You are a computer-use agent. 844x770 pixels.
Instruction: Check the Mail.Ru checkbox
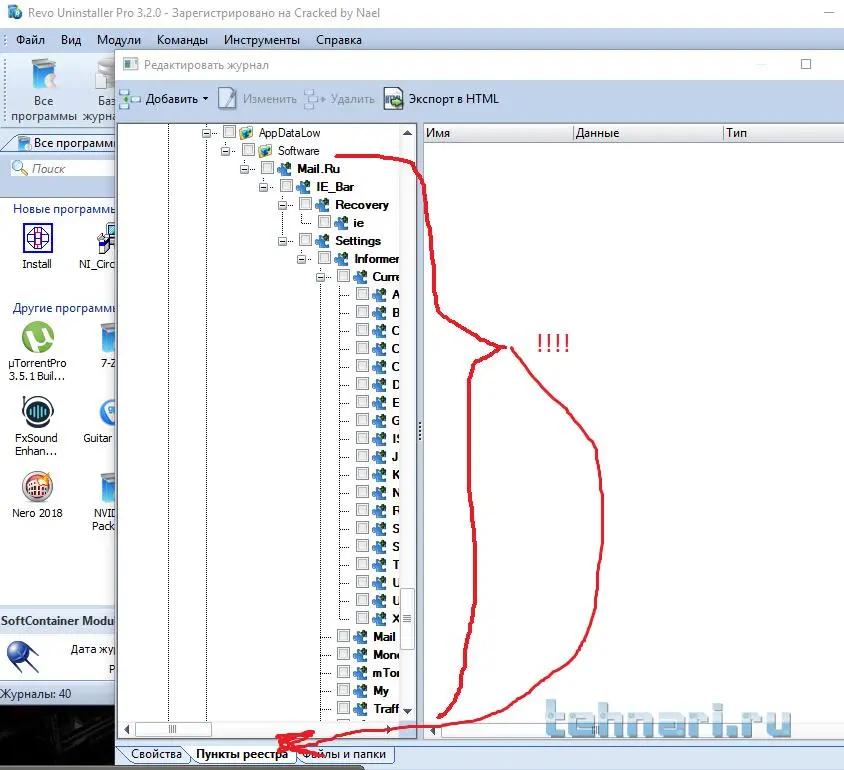pyautogui.click(x=267, y=167)
